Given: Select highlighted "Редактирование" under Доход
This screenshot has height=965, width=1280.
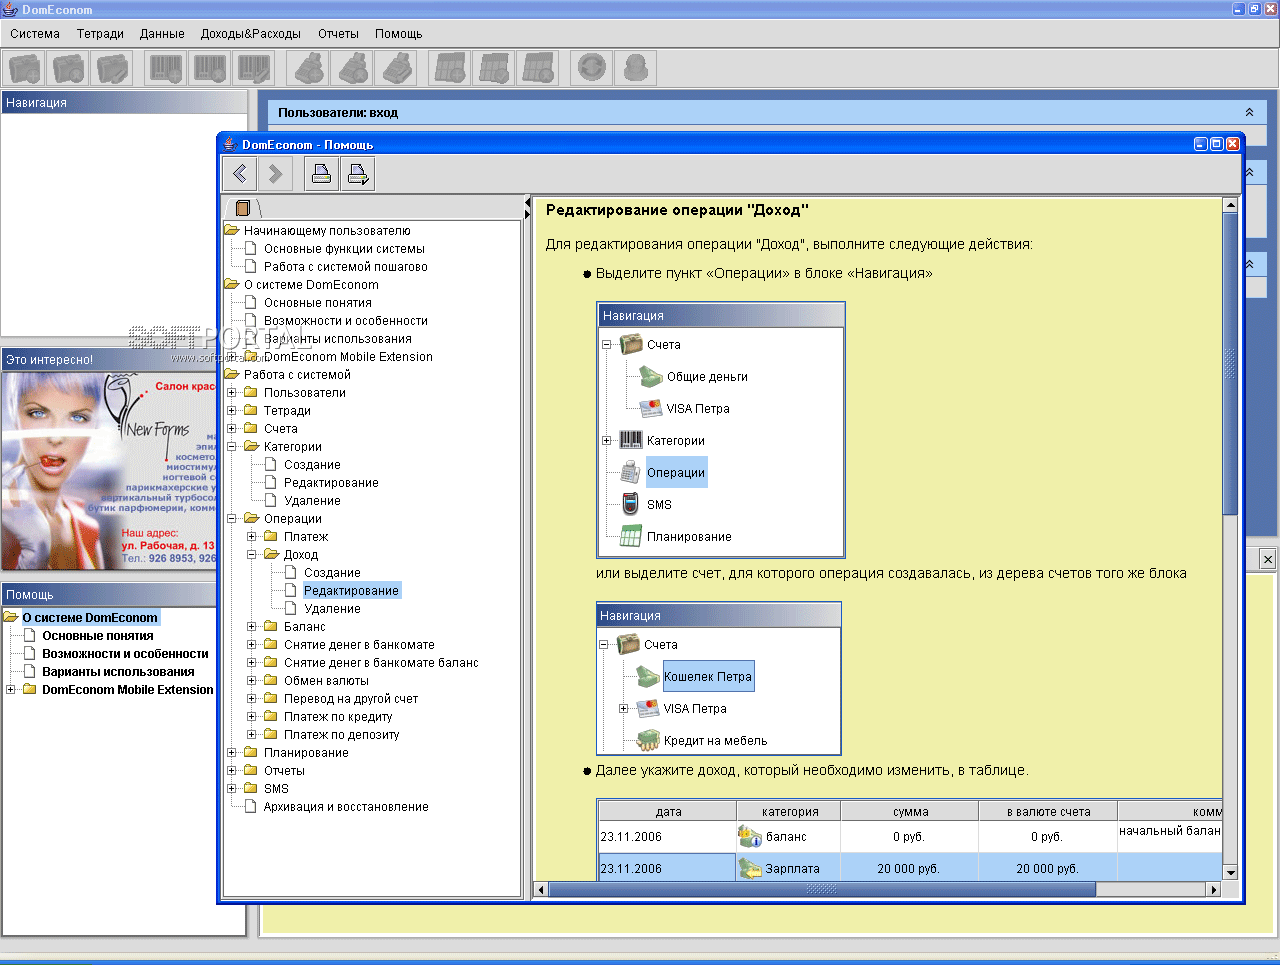Looking at the screenshot, I should pos(351,591).
